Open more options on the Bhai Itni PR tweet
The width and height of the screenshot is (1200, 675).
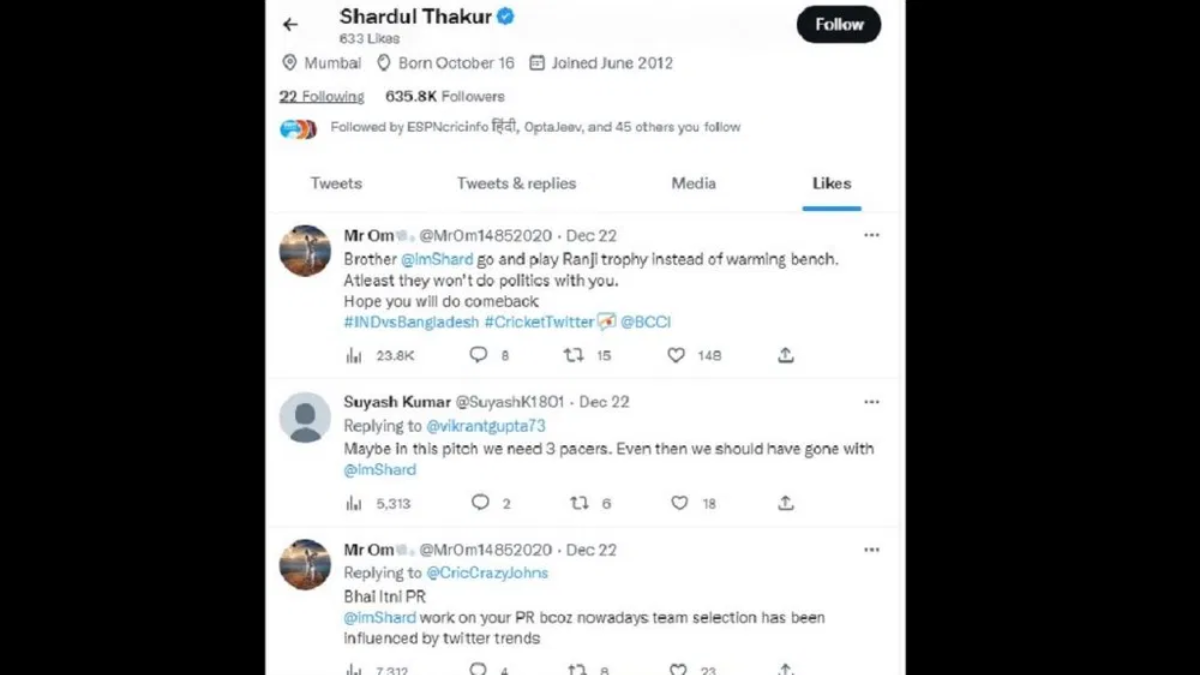(872, 550)
